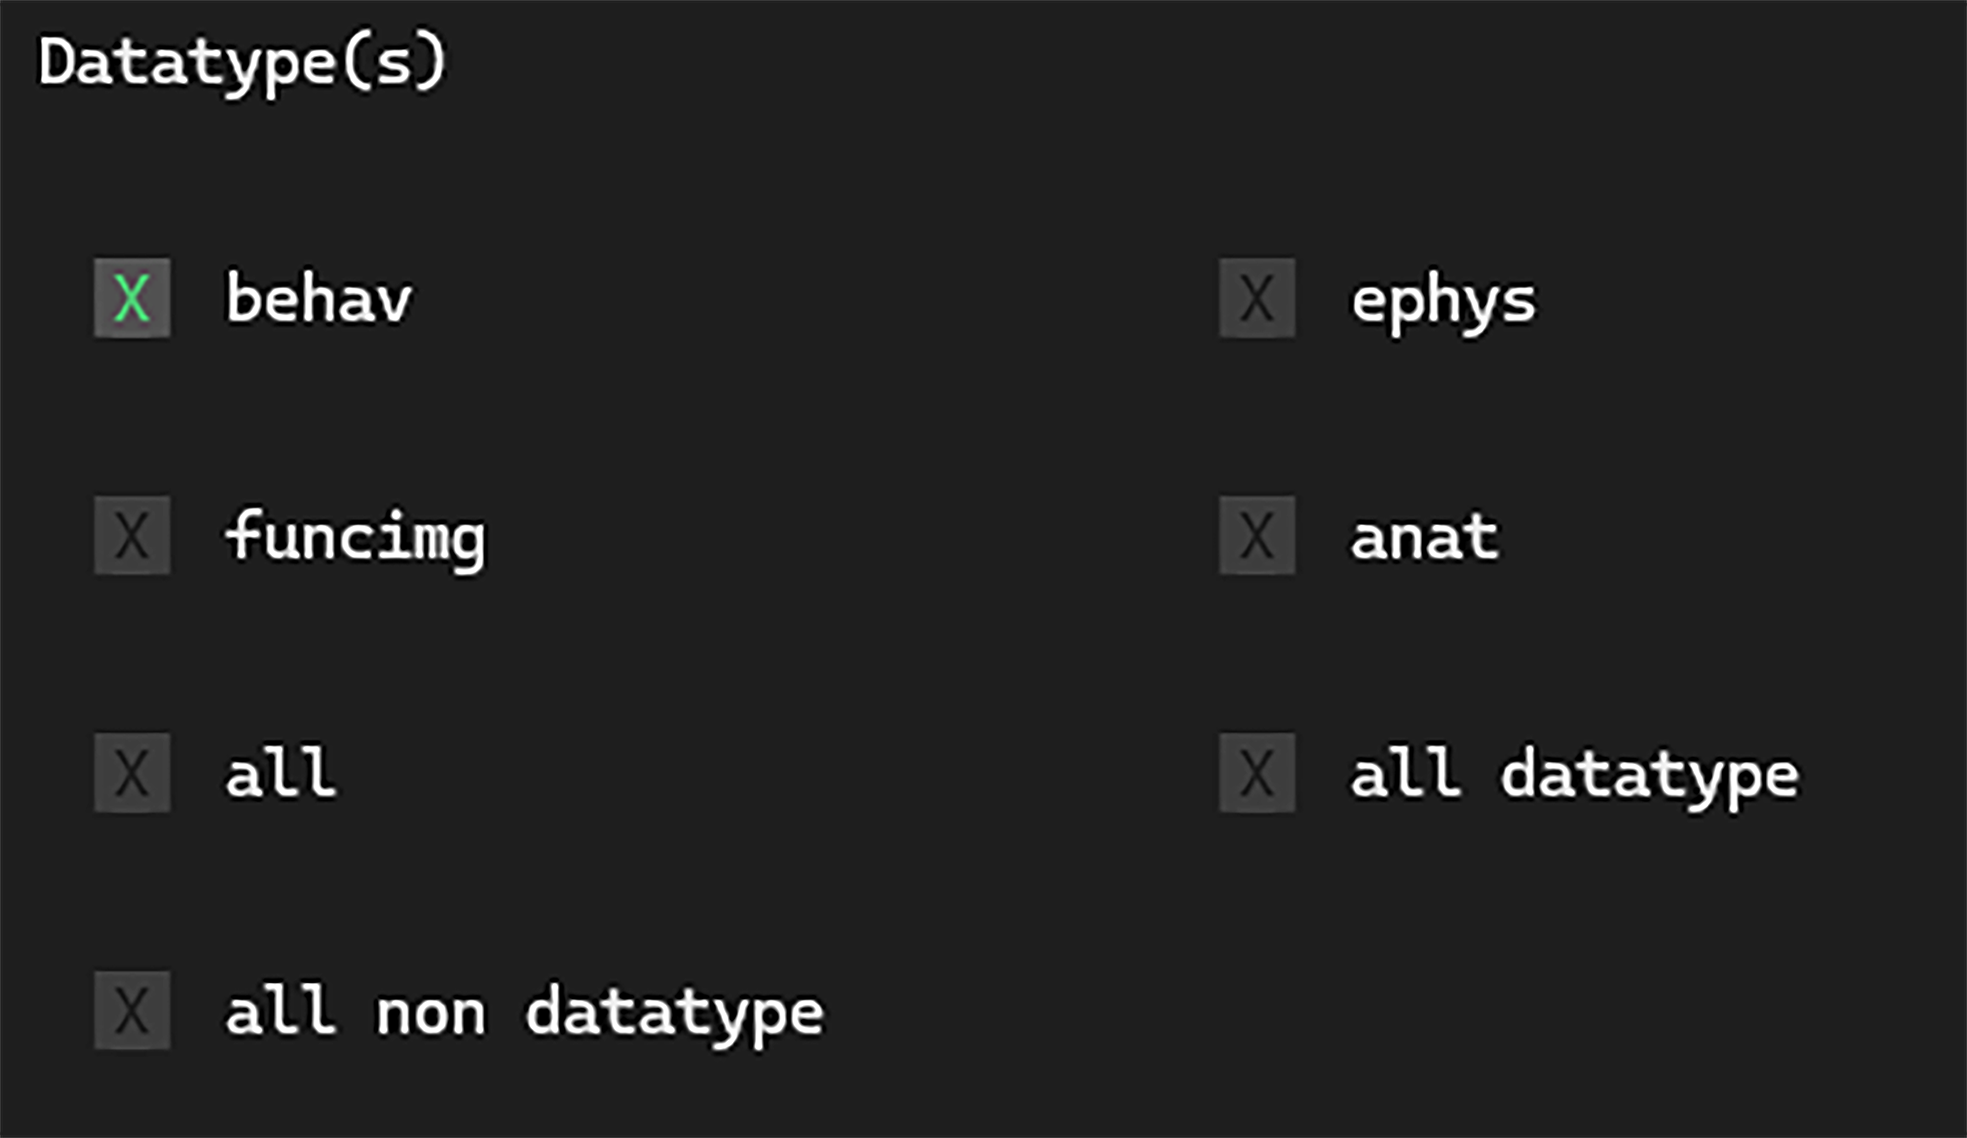Click the 'all non datatype' text label

click(x=524, y=1012)
